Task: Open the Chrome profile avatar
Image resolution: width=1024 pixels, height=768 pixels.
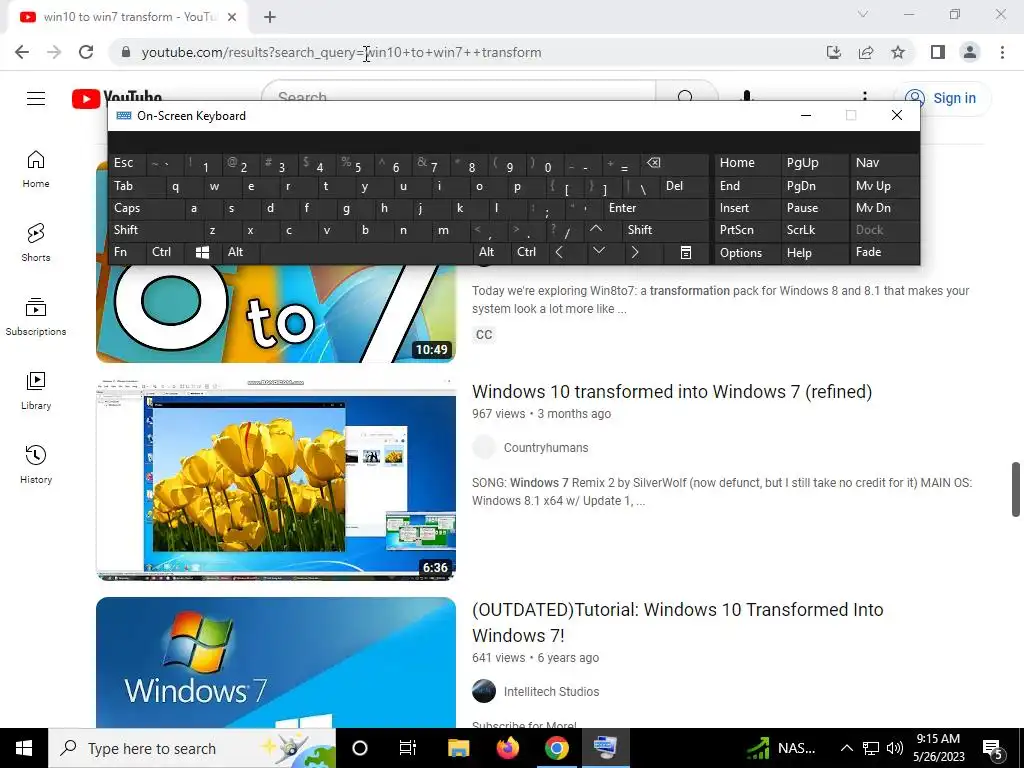Action: click(x=970, y=52)
